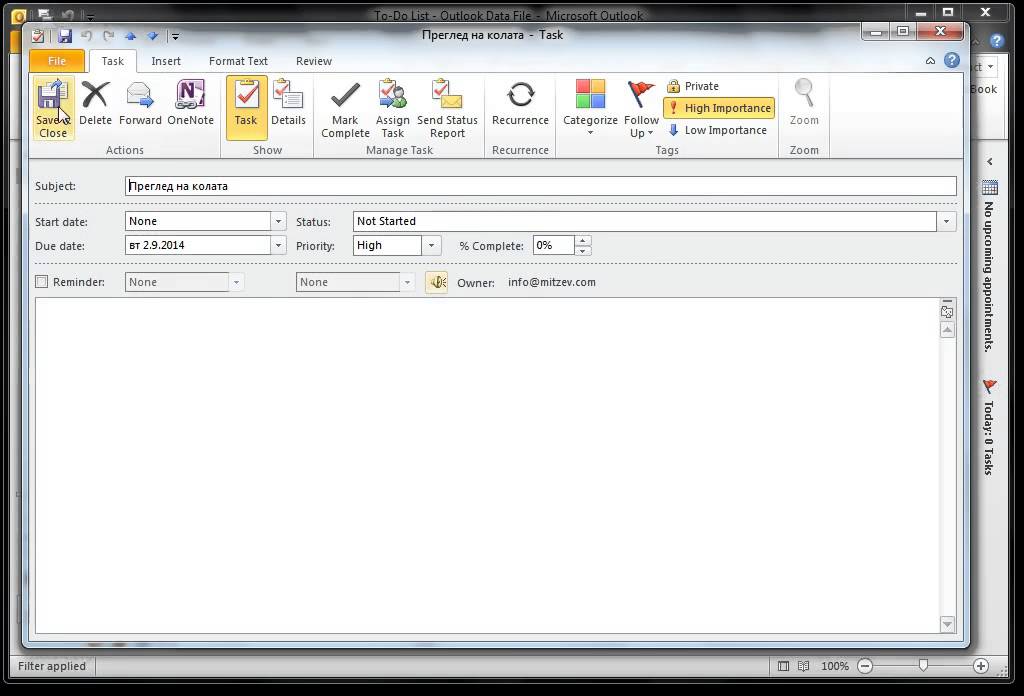Viewport: 1024px width, 696px height.
Task: Show the task Details page
Action: (x=288, y=103)
